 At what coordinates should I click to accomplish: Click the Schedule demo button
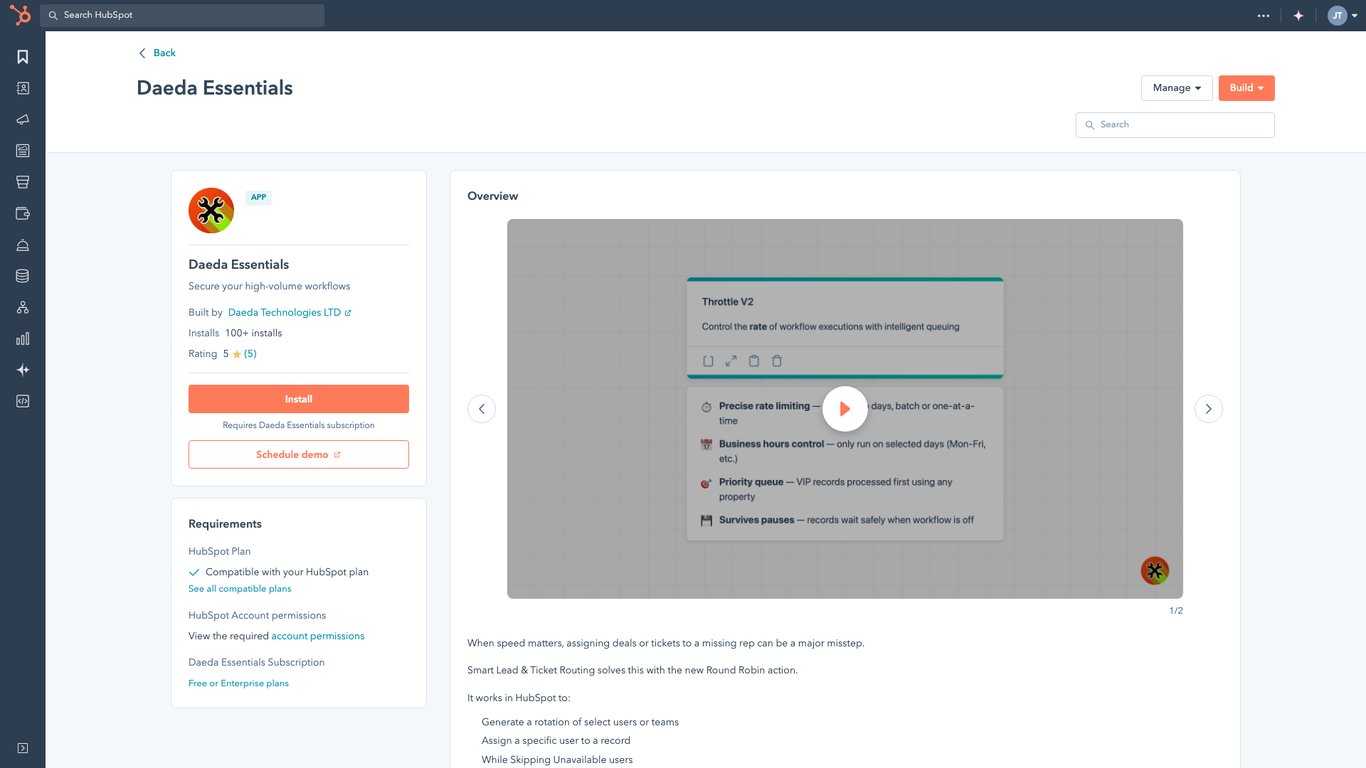click(298, 454)
